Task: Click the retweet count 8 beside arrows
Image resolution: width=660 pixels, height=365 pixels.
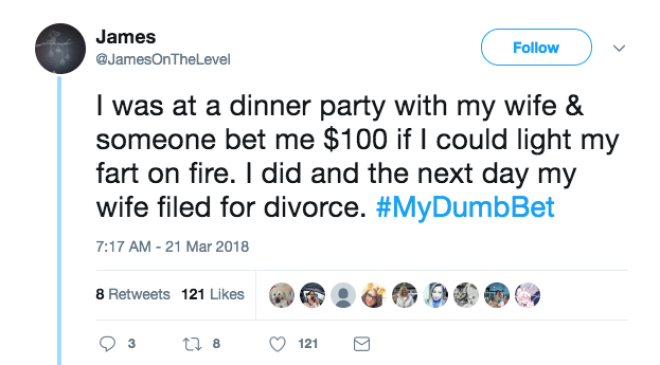Action: [216, 344]
